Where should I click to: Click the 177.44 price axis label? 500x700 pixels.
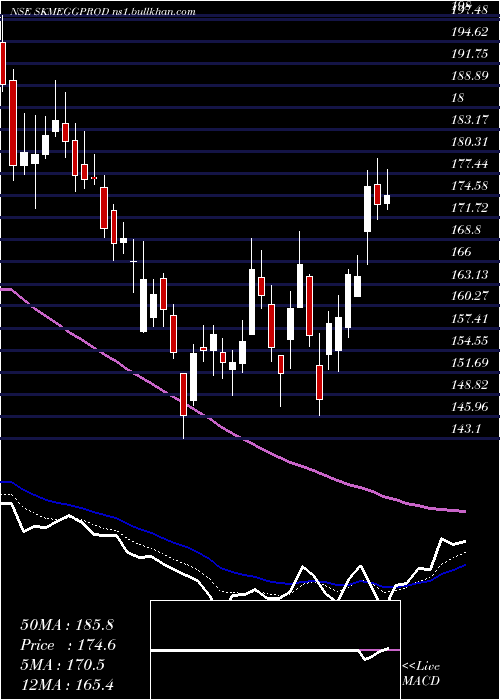coord(470,164)
